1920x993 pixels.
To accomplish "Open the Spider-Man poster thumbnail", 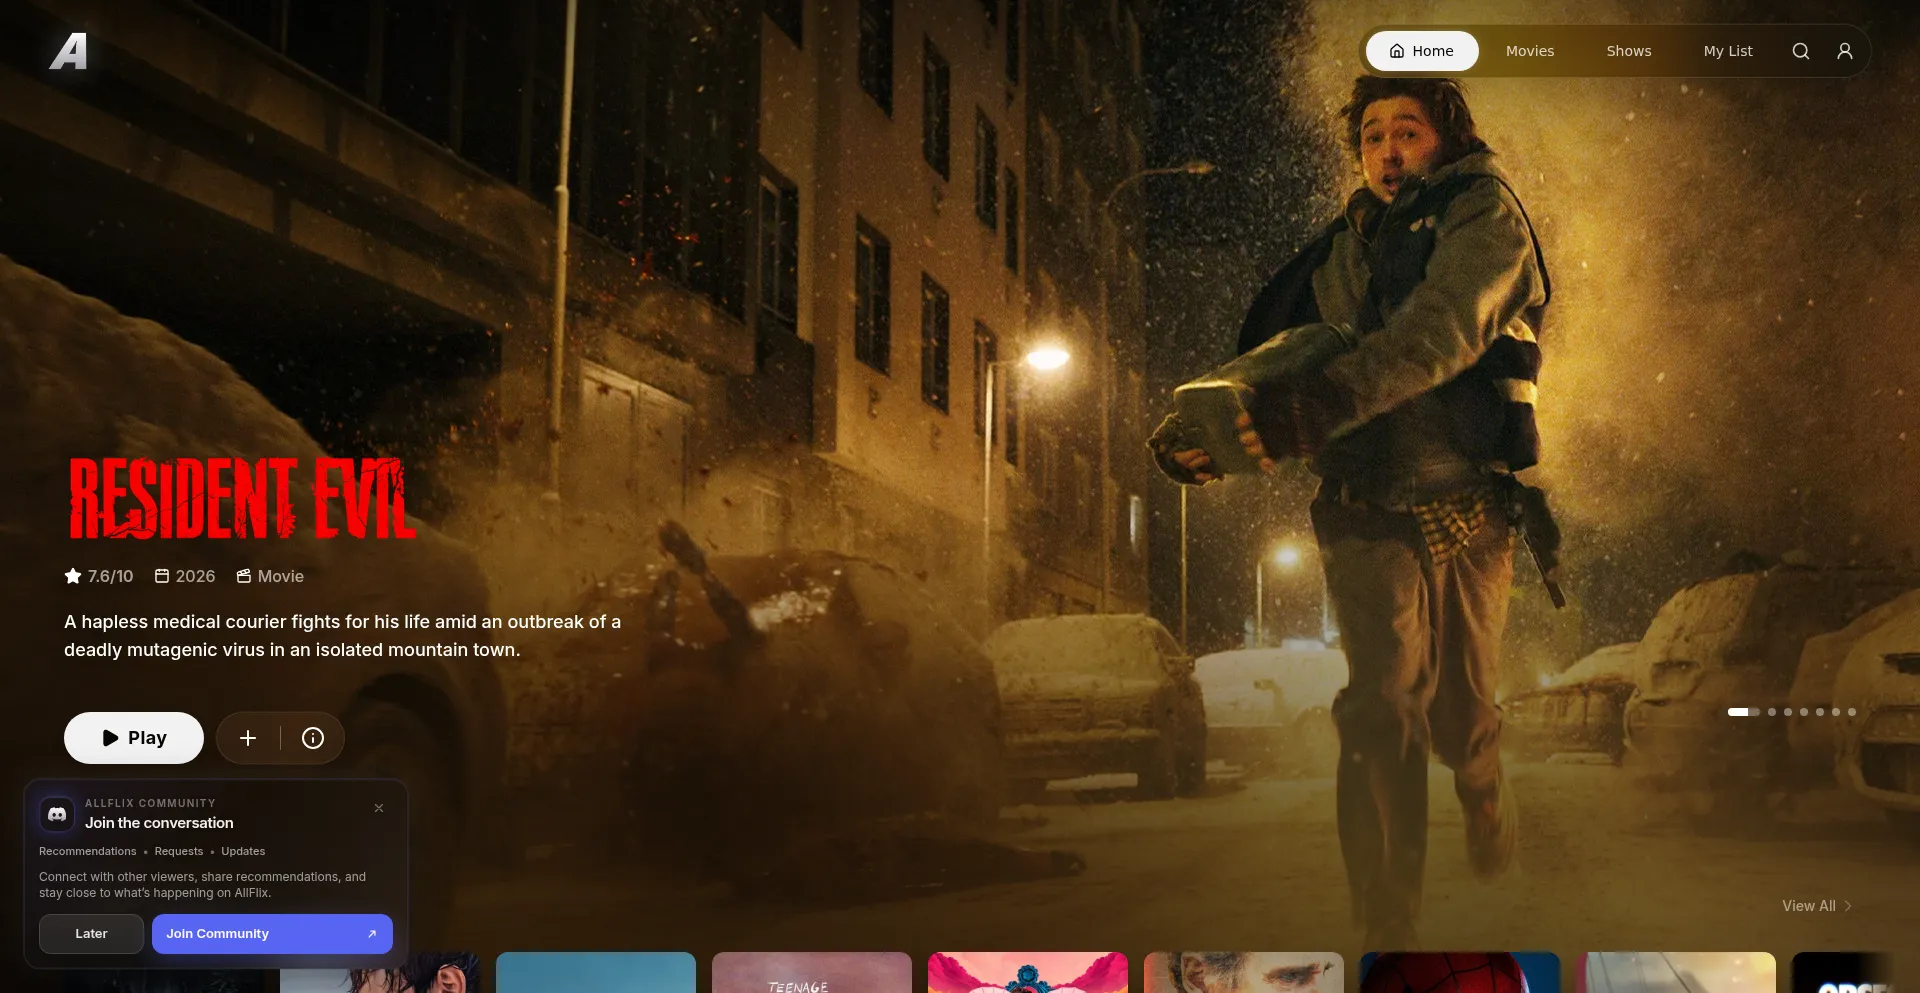I will [x=1460, y=973].
